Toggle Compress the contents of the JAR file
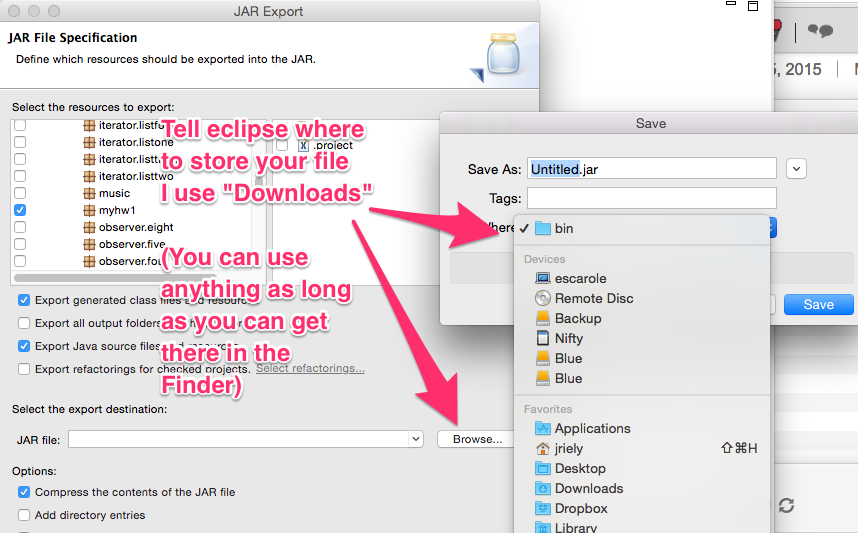The height and width of the screenshot is (533, 858). pos(24,492)
